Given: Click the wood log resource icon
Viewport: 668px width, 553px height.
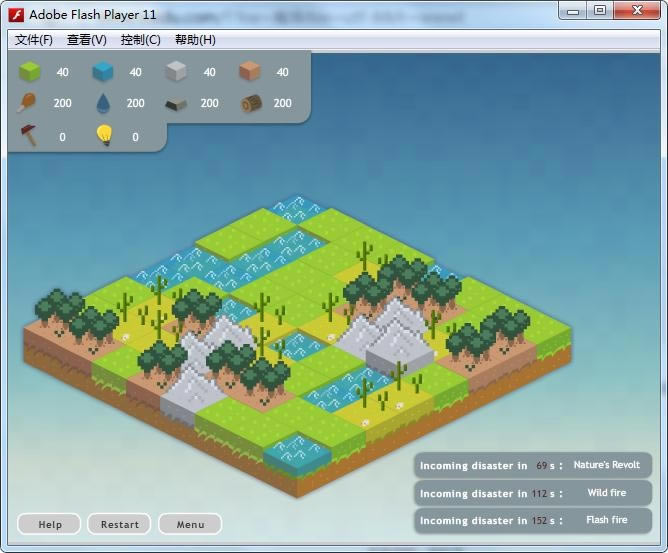Looking at the screenshot, I should (x=251, y=103).
